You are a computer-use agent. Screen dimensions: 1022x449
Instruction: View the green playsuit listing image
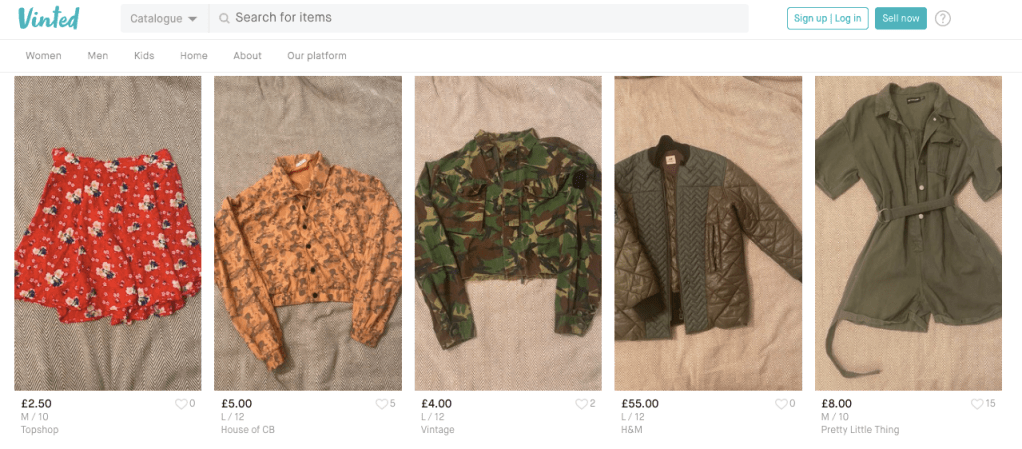[x=908, y=233]
